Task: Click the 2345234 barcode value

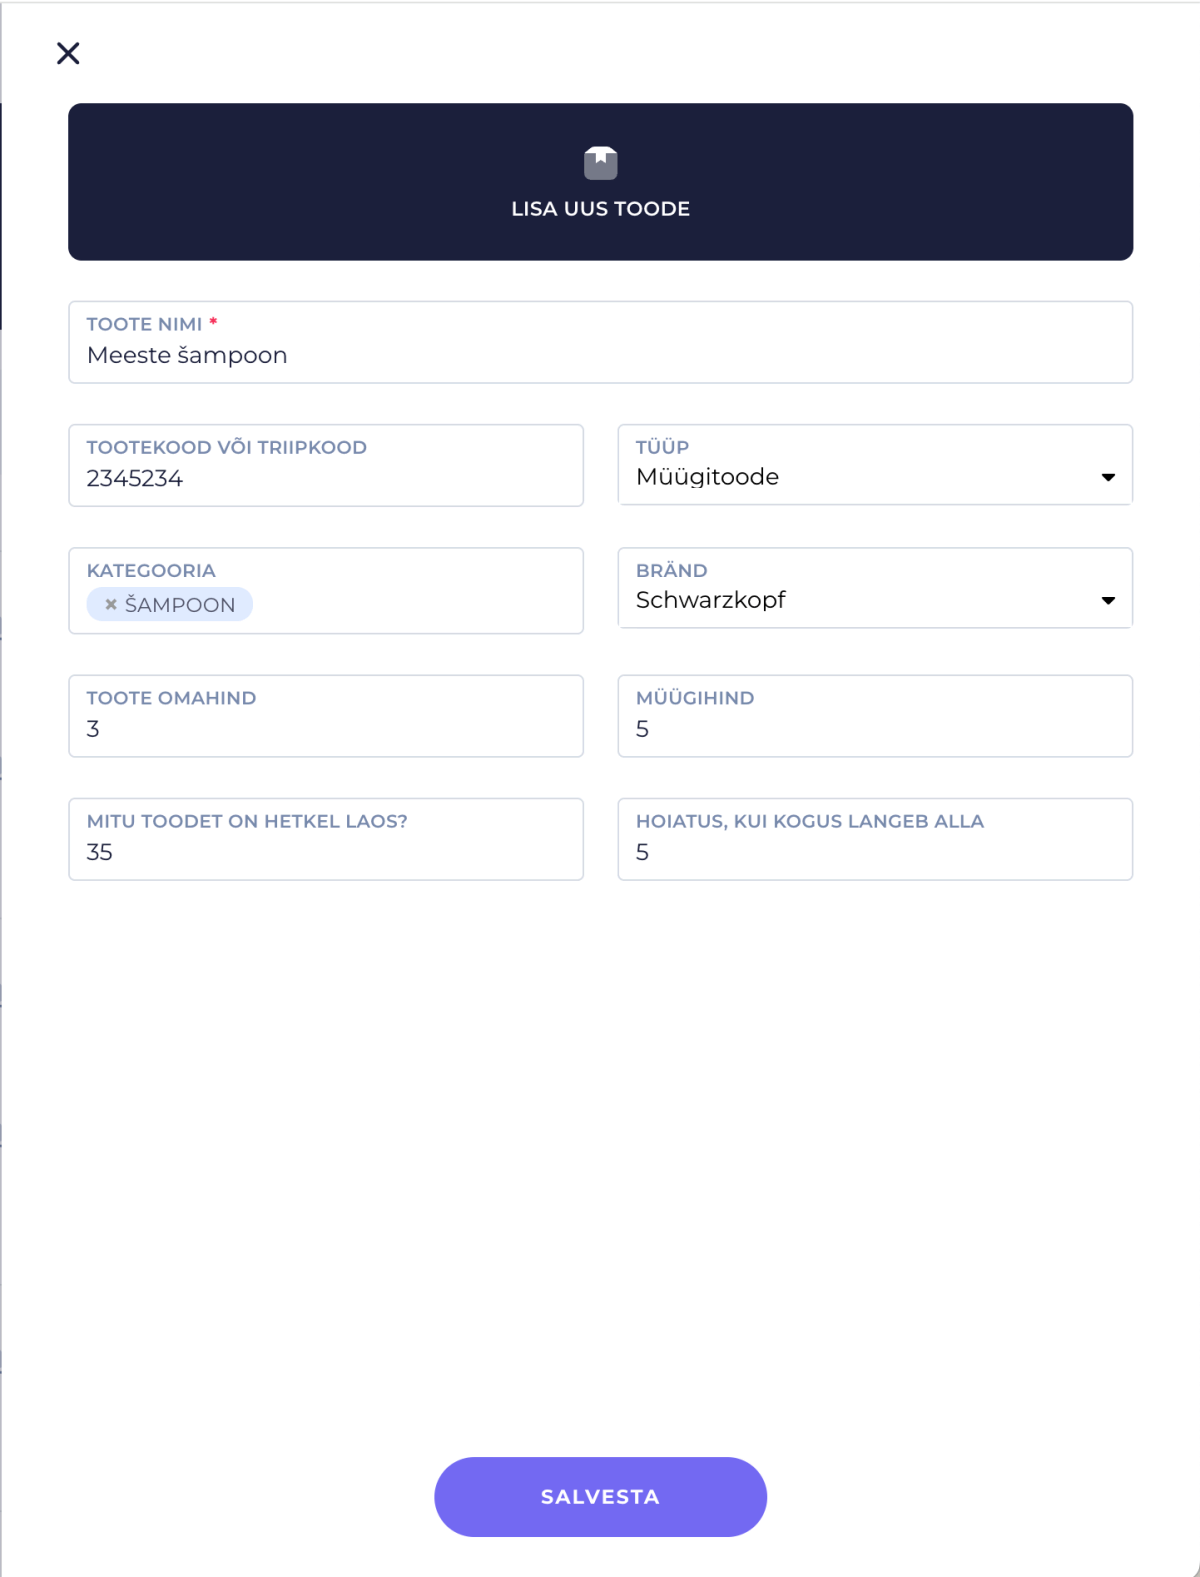Action: click(x=135, y=478)
